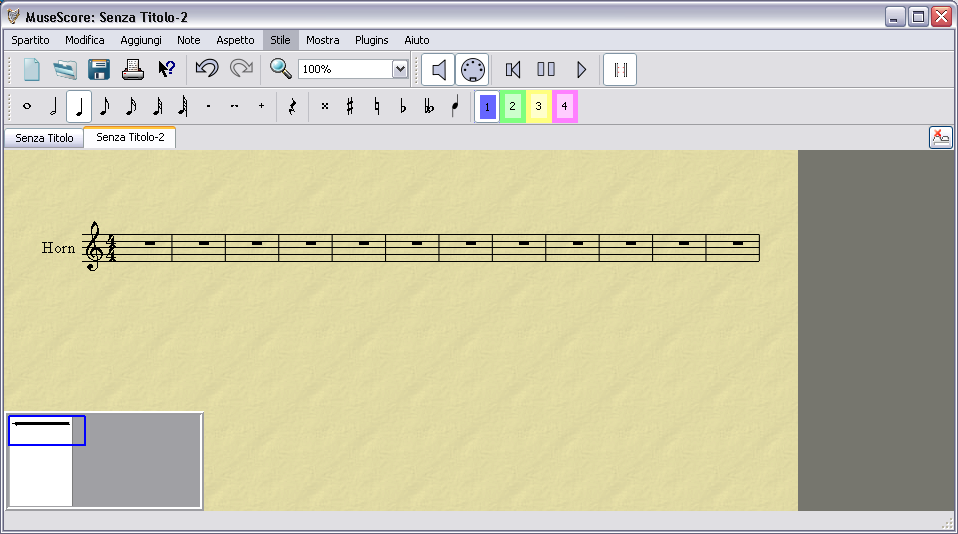Select eighth note duration
This screenshot has width=958, height=534.
pyautogui.click(x=104, y=106)
